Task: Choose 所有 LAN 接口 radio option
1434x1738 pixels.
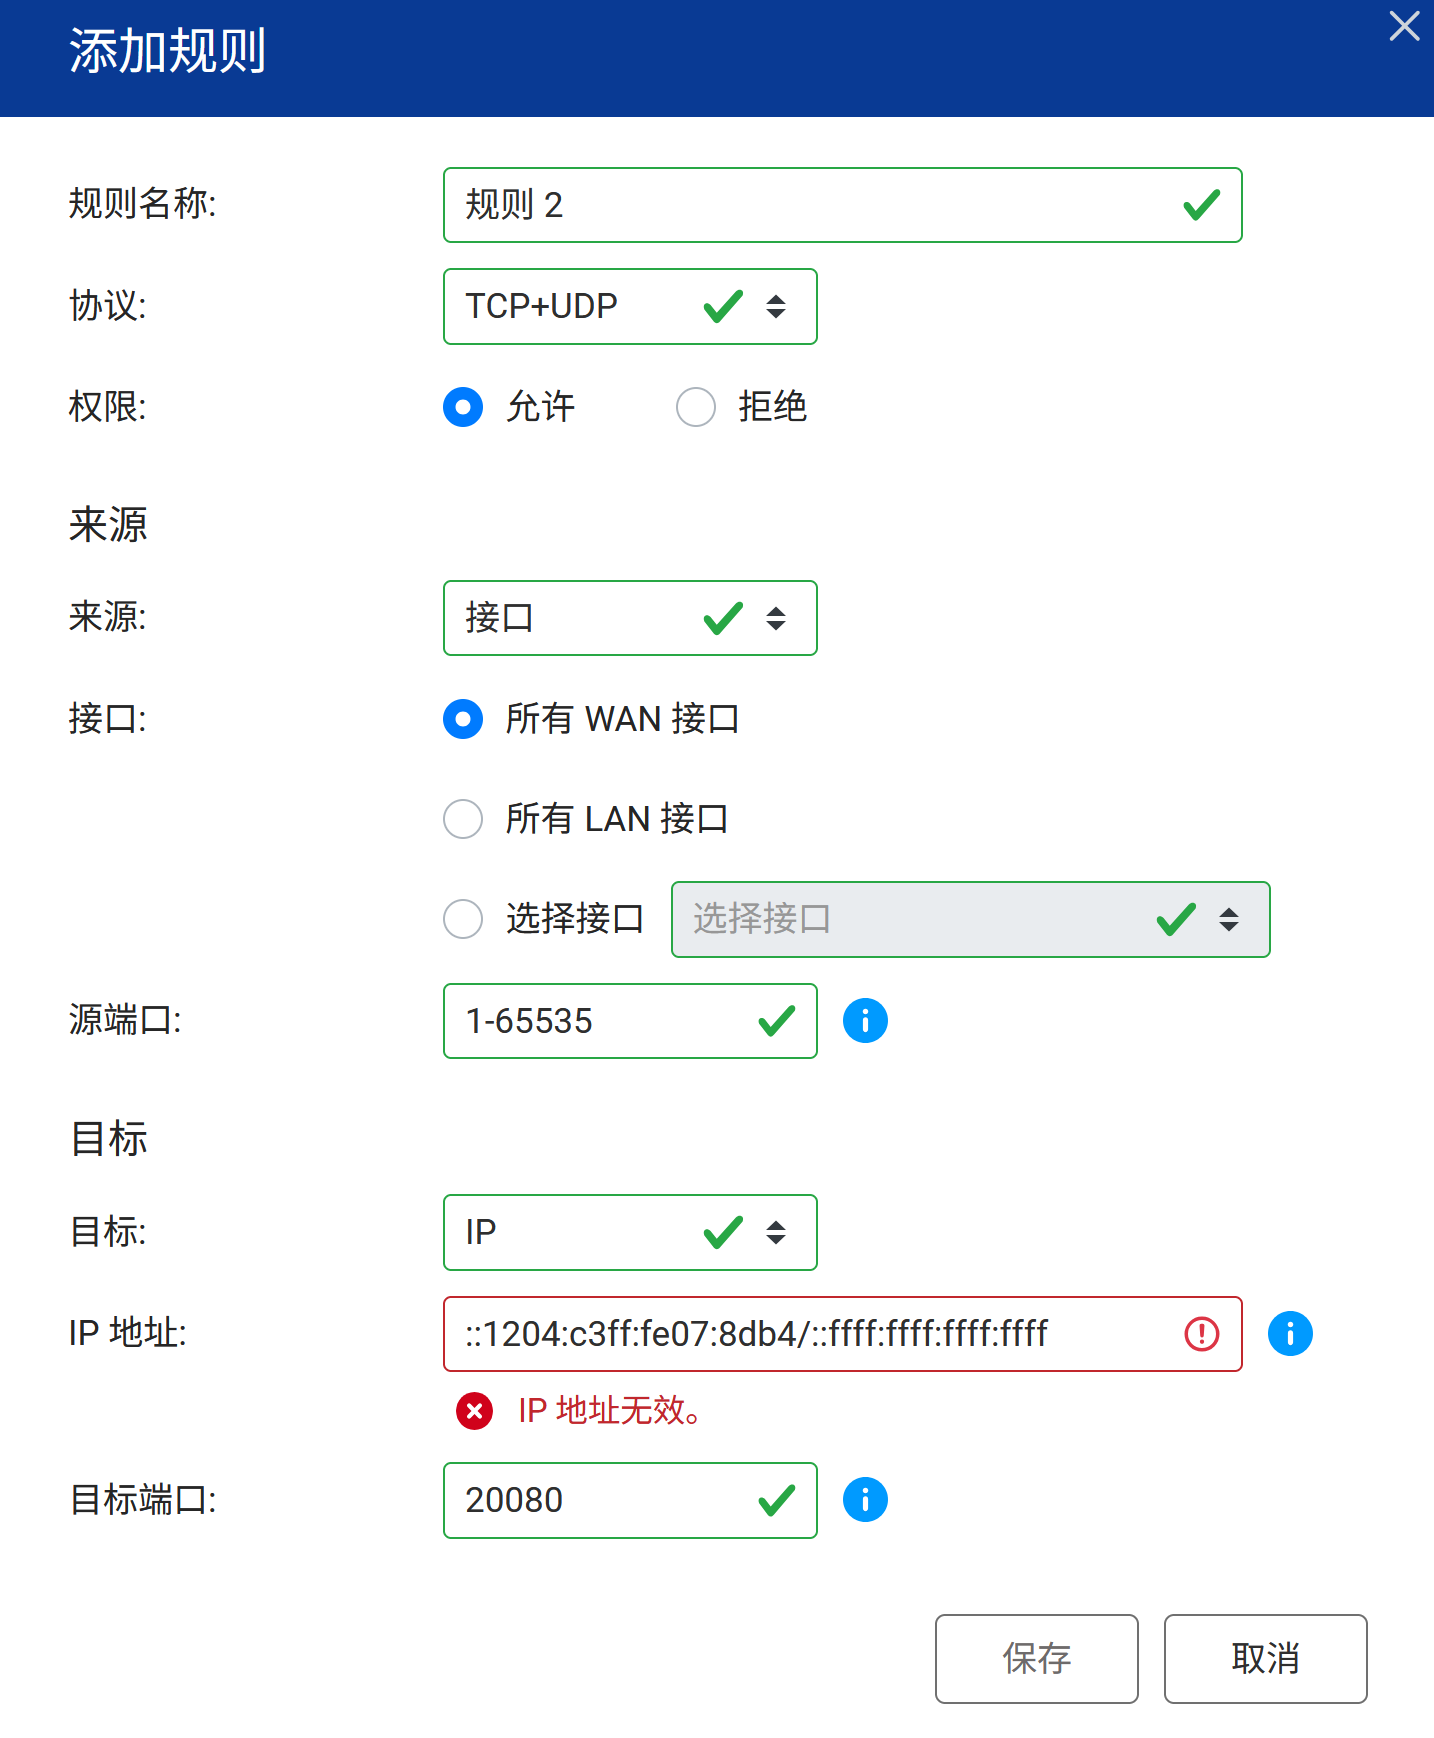Action: (x=463, y=819)
